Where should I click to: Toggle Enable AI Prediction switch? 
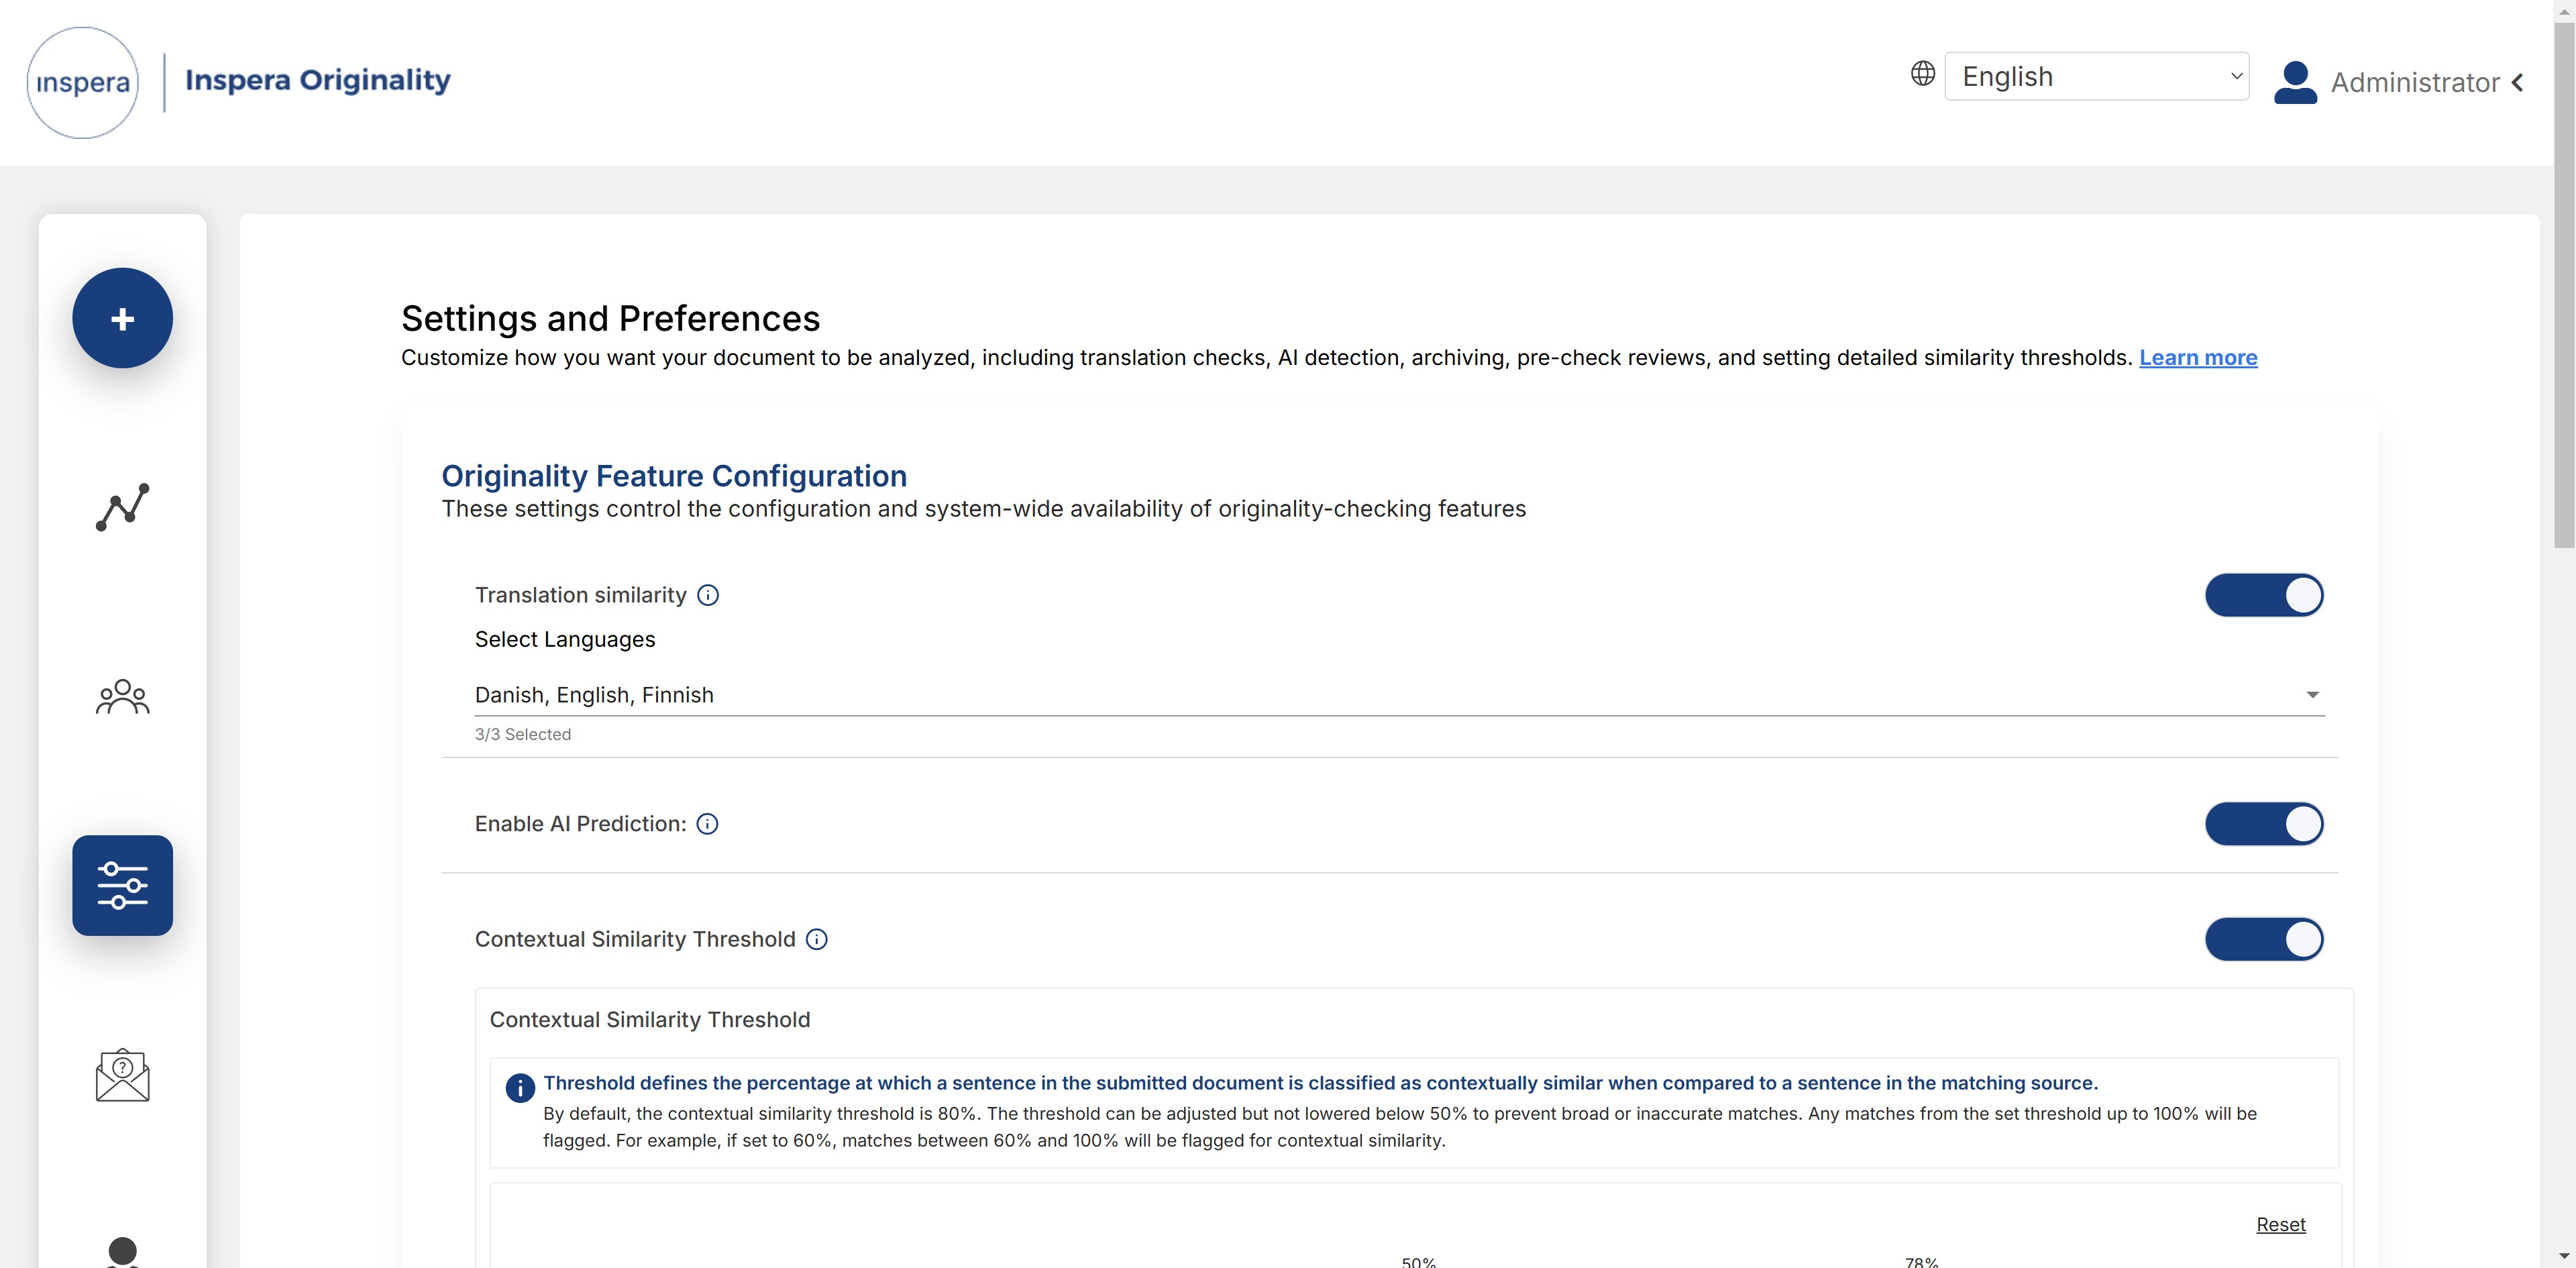(x=2264, y=824)
